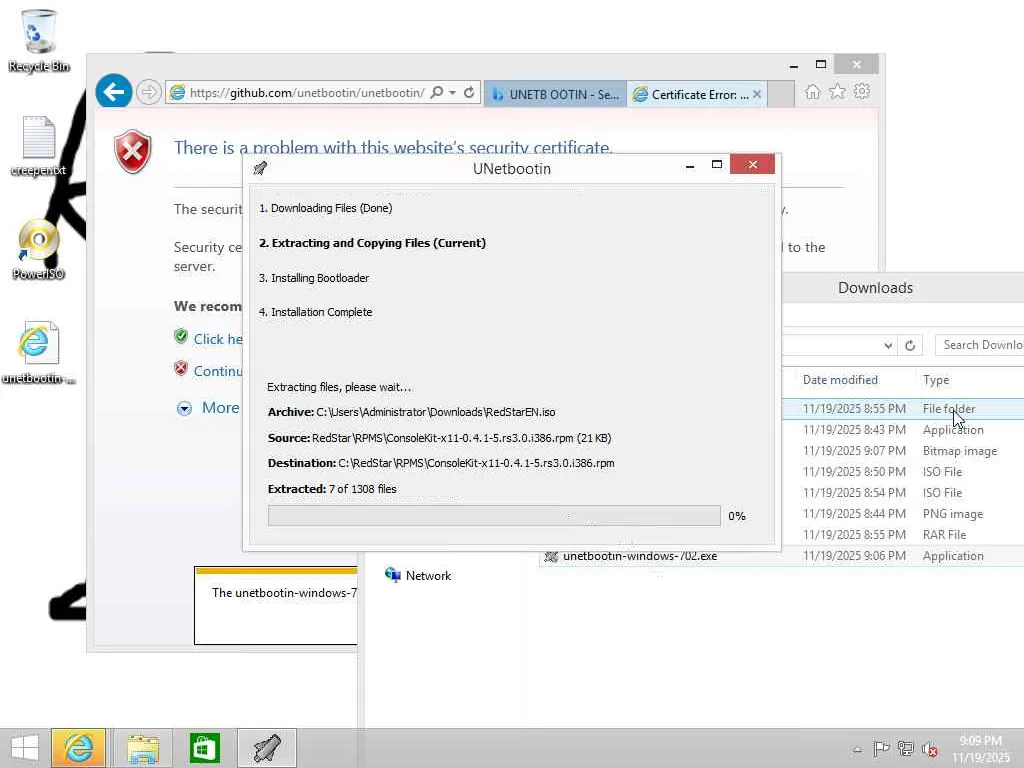Click the Internet Explorer back arrow button
Screen dimensions: 1024x768
114,92
